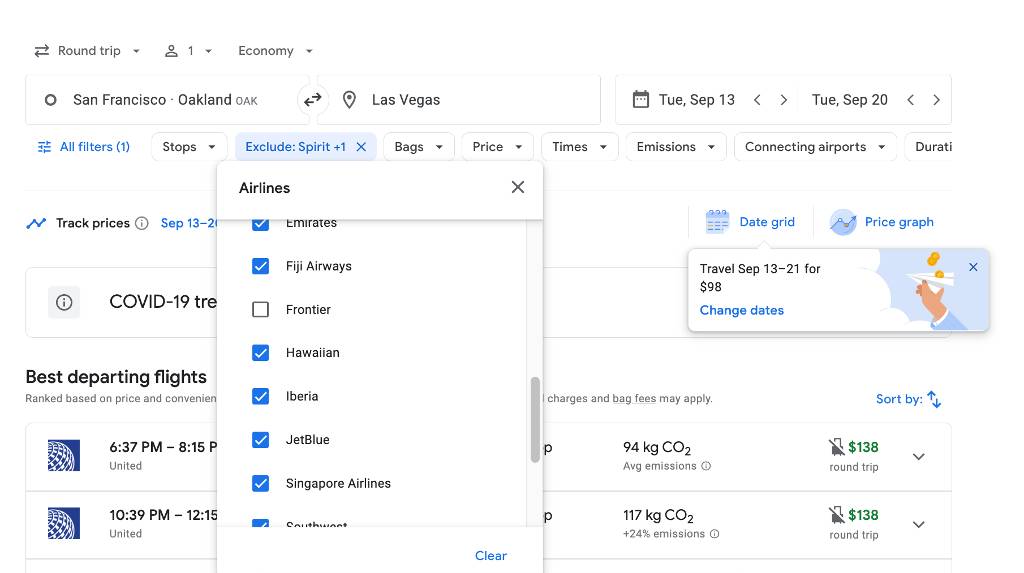Open the All filters sliders icon
Image resolution: width=1024 pixels, height=573 pixels.
click(x=44, y=147)
